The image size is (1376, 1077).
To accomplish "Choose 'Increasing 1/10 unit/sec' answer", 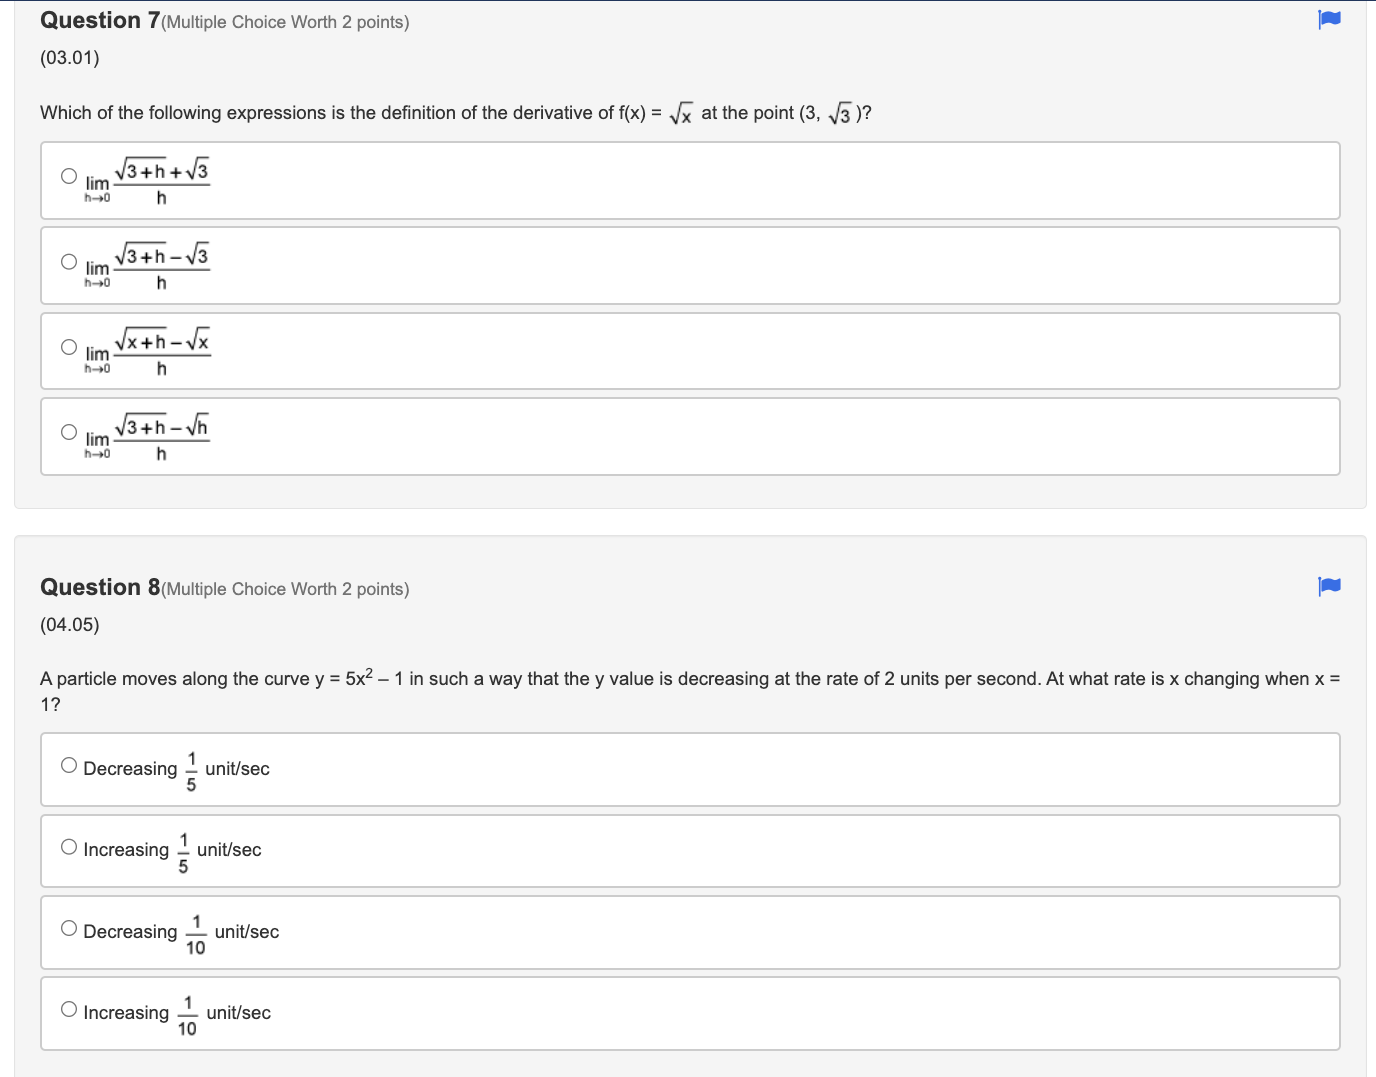I will [x=68, y=1009].
